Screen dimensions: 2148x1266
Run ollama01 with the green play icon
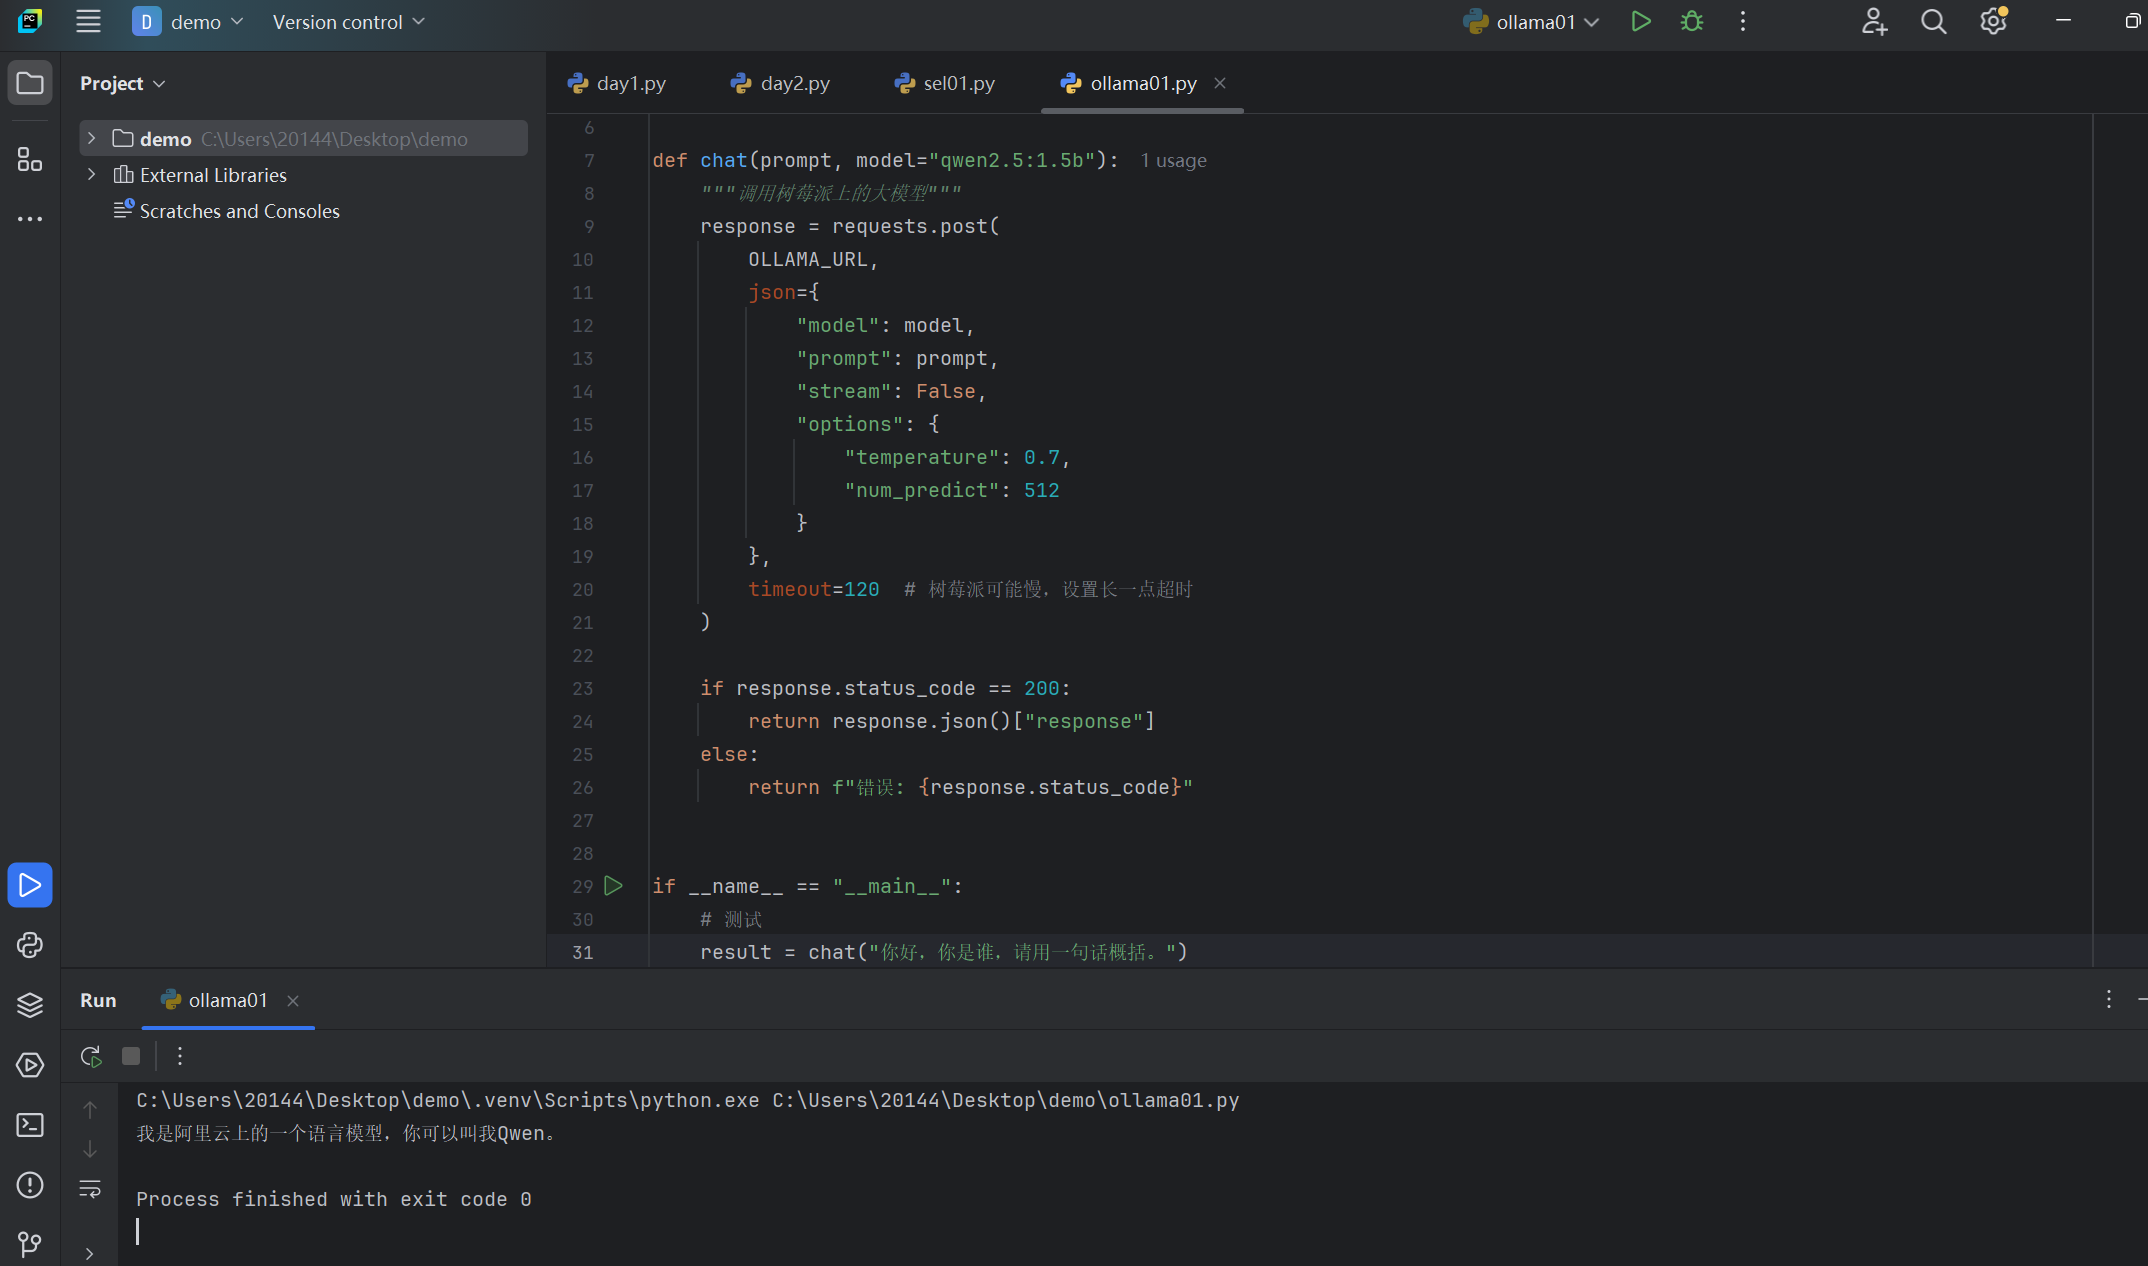pos(1641,22)
